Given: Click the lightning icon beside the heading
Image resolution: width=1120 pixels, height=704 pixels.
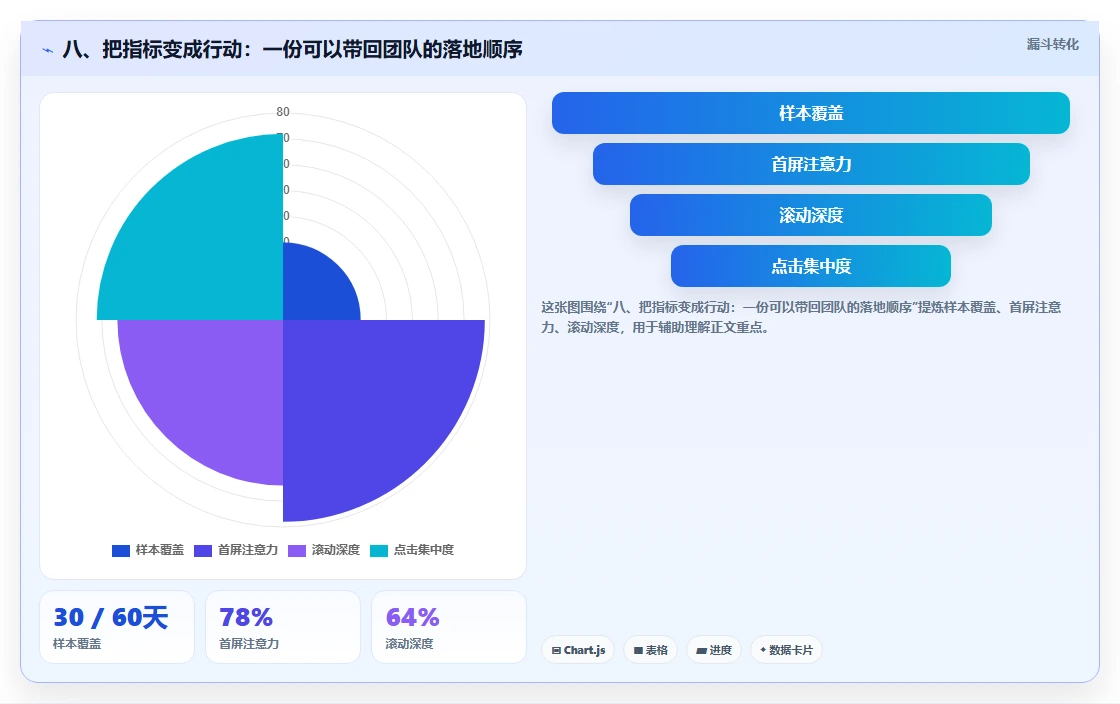Looking at the screenshot, I should (48, 50).
